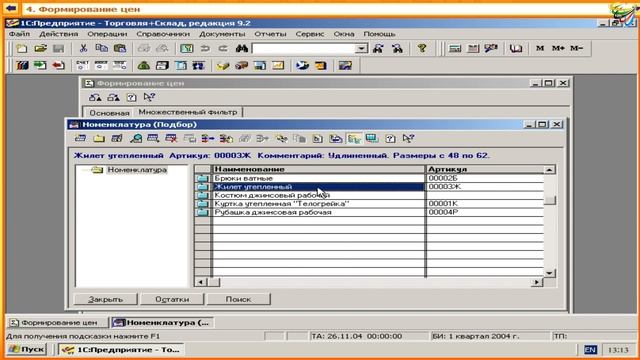This screenshot has width=640, height=360.
Task: Click the new folder group icon in Номенклатура
Action: 99,139
